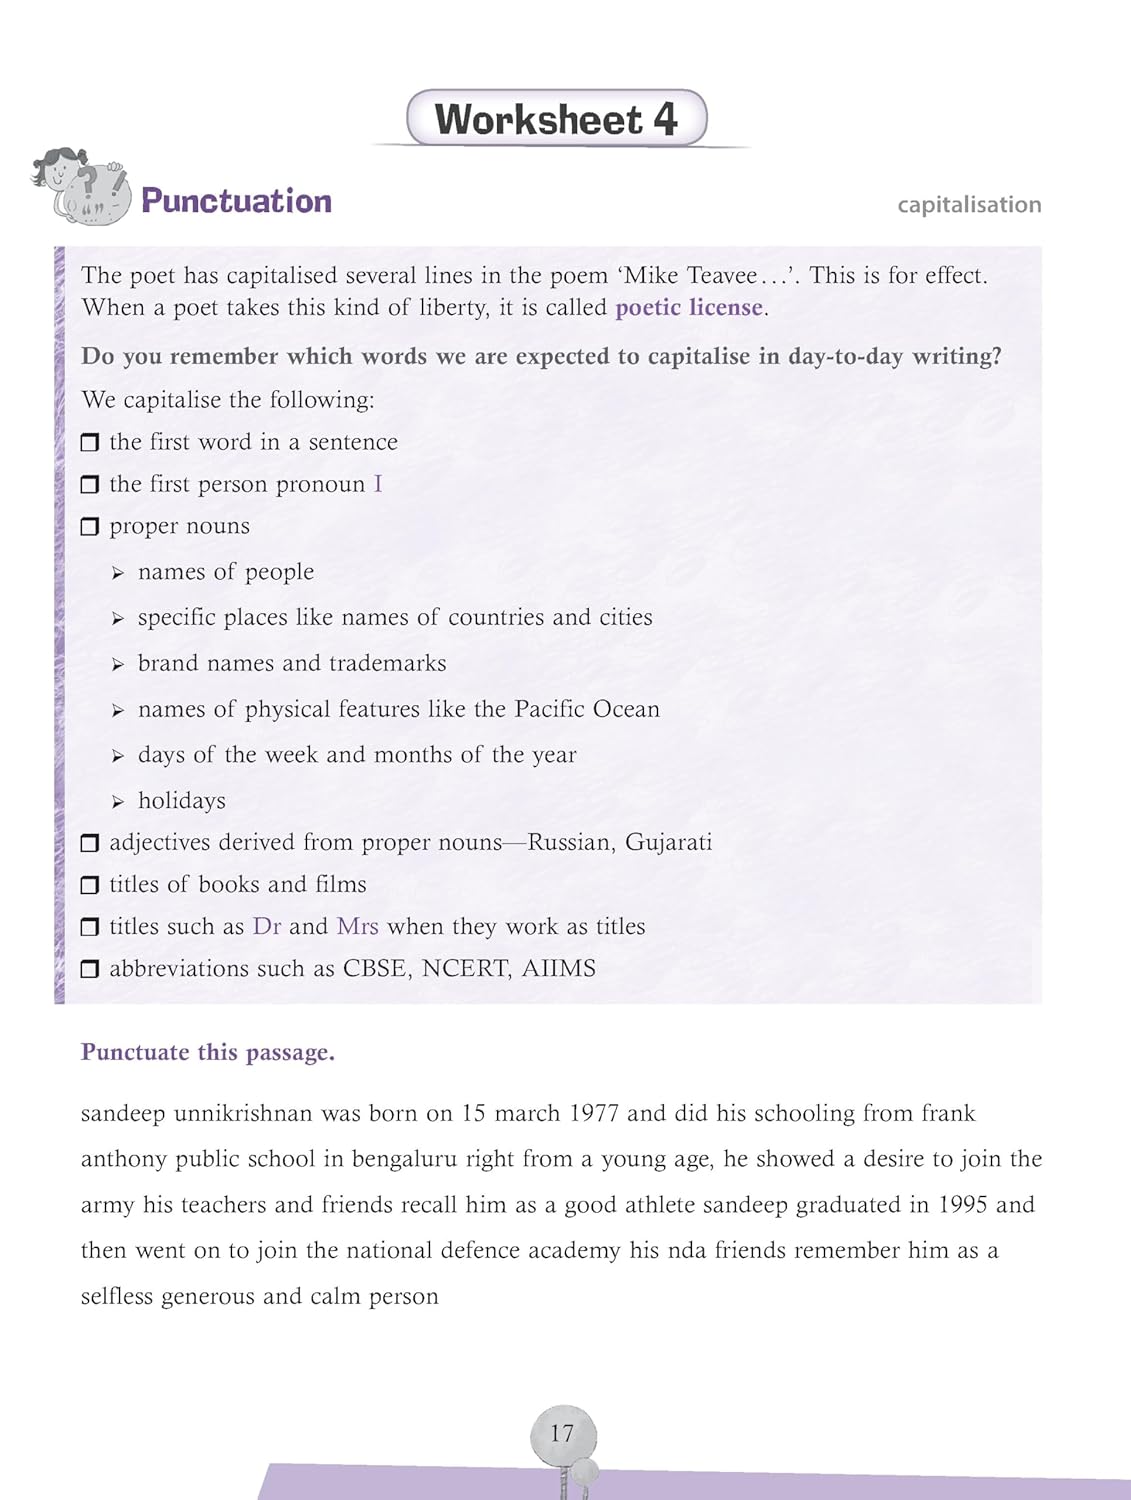This screenshot has width=1131, height=1500.
Task: Check the 'adjectives derived from proper nouns' box
Action: (x=90, y=843)
